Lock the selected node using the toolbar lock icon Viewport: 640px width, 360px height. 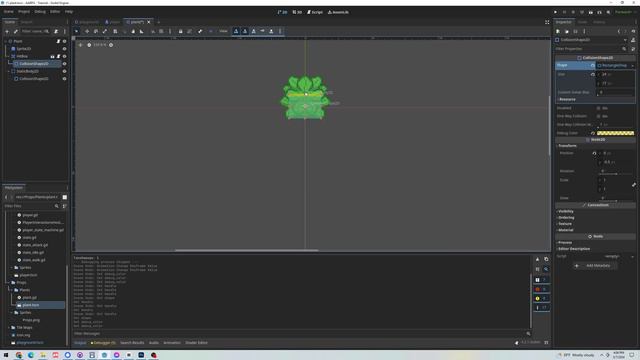click(x=180, y=31)
